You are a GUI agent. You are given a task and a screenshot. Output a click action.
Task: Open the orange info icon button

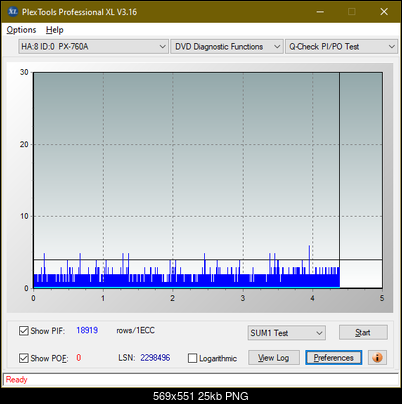(377, 358)
